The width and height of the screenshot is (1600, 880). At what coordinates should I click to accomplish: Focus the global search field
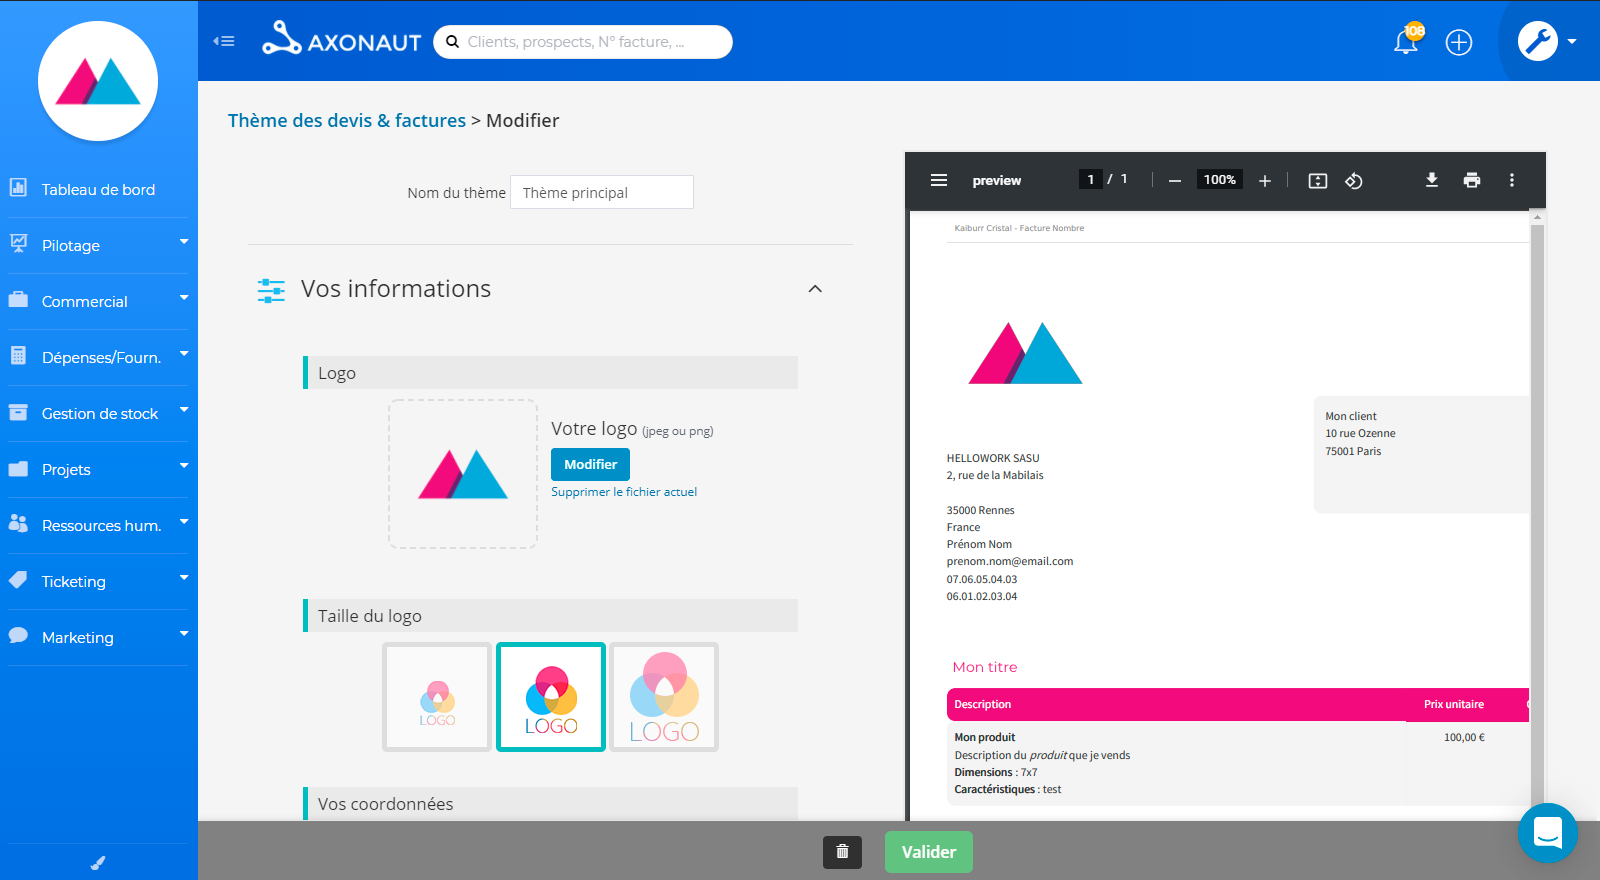coord(583,42)
